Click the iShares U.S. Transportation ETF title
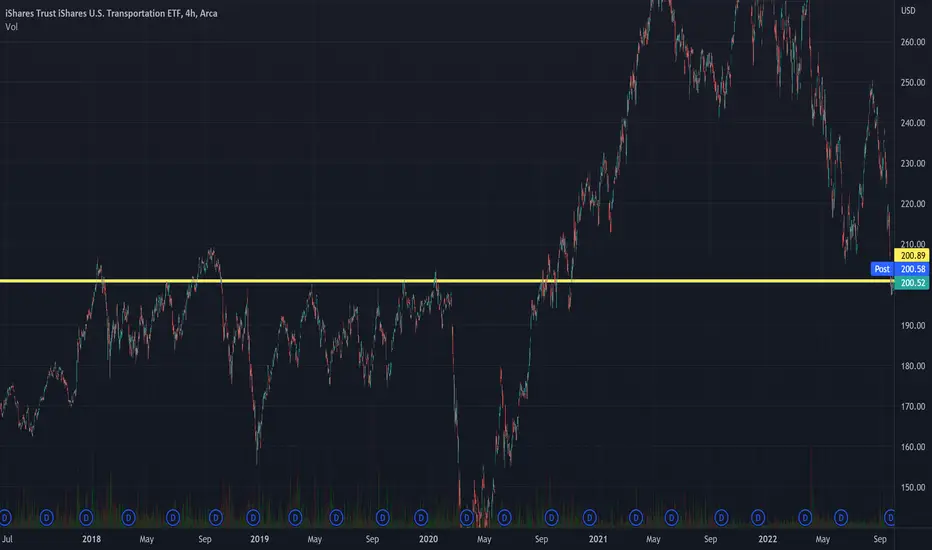Viewport: 932px width, 550px height. click(111, 13)
